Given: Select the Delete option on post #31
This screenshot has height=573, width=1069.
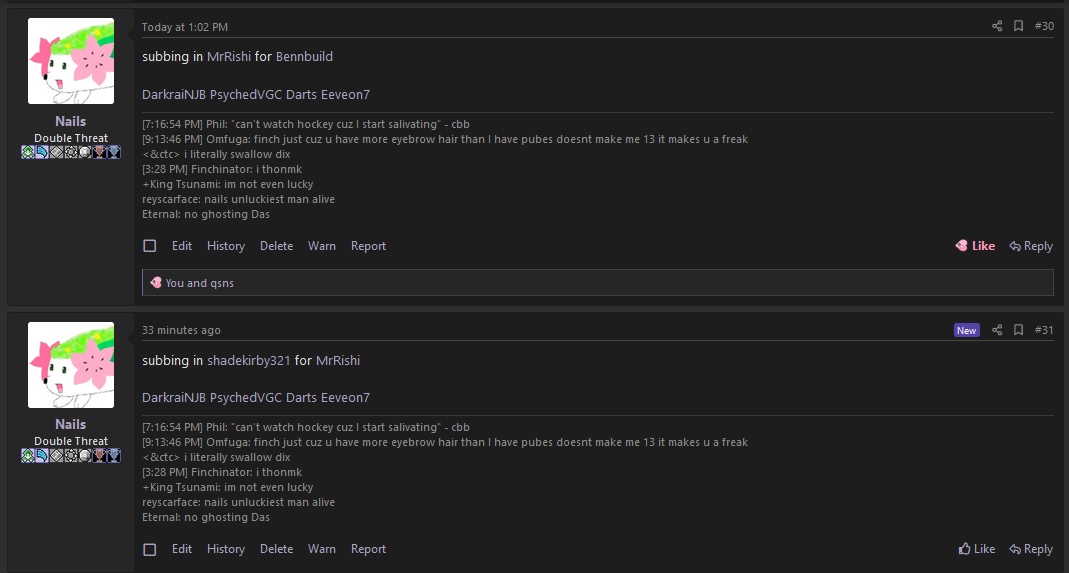Looking at the screenshot, I should [276, 548].
